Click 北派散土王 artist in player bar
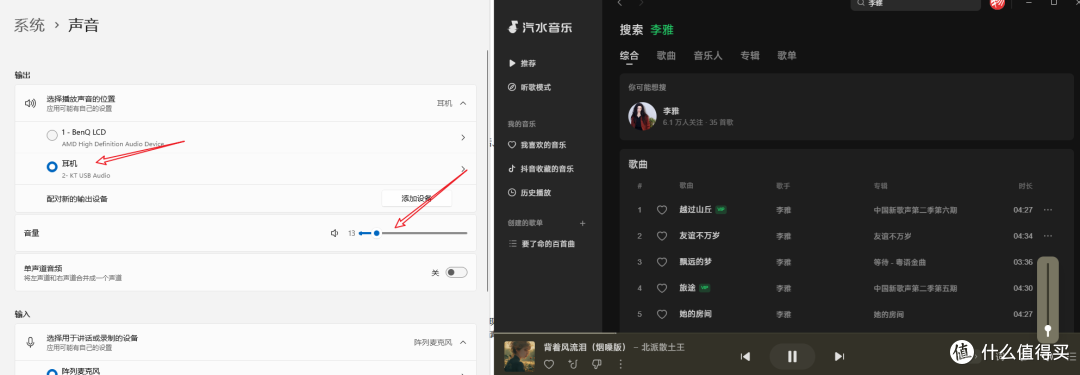This screenshot has width=1080, height=375. (x=663, y=347)
